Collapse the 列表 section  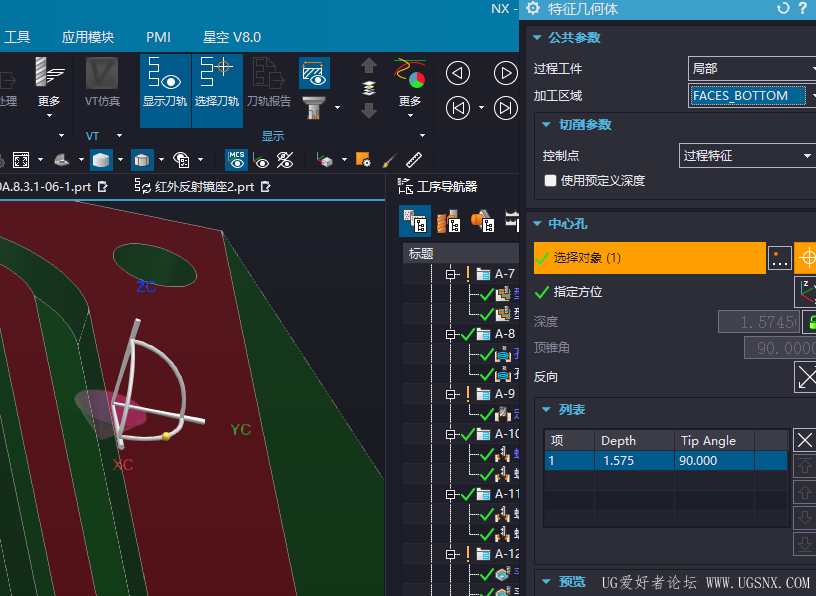pyautogui.click(x=546, y=410)
